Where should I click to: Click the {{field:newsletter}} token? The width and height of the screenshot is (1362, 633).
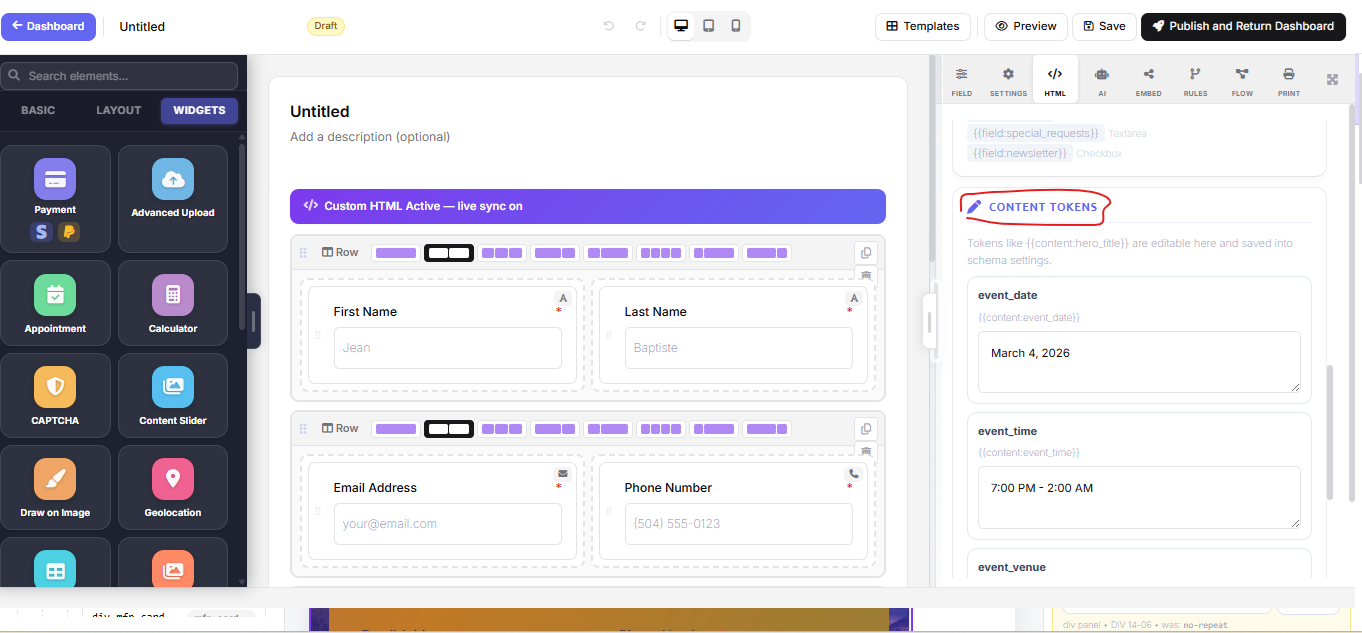[1019, 154]
